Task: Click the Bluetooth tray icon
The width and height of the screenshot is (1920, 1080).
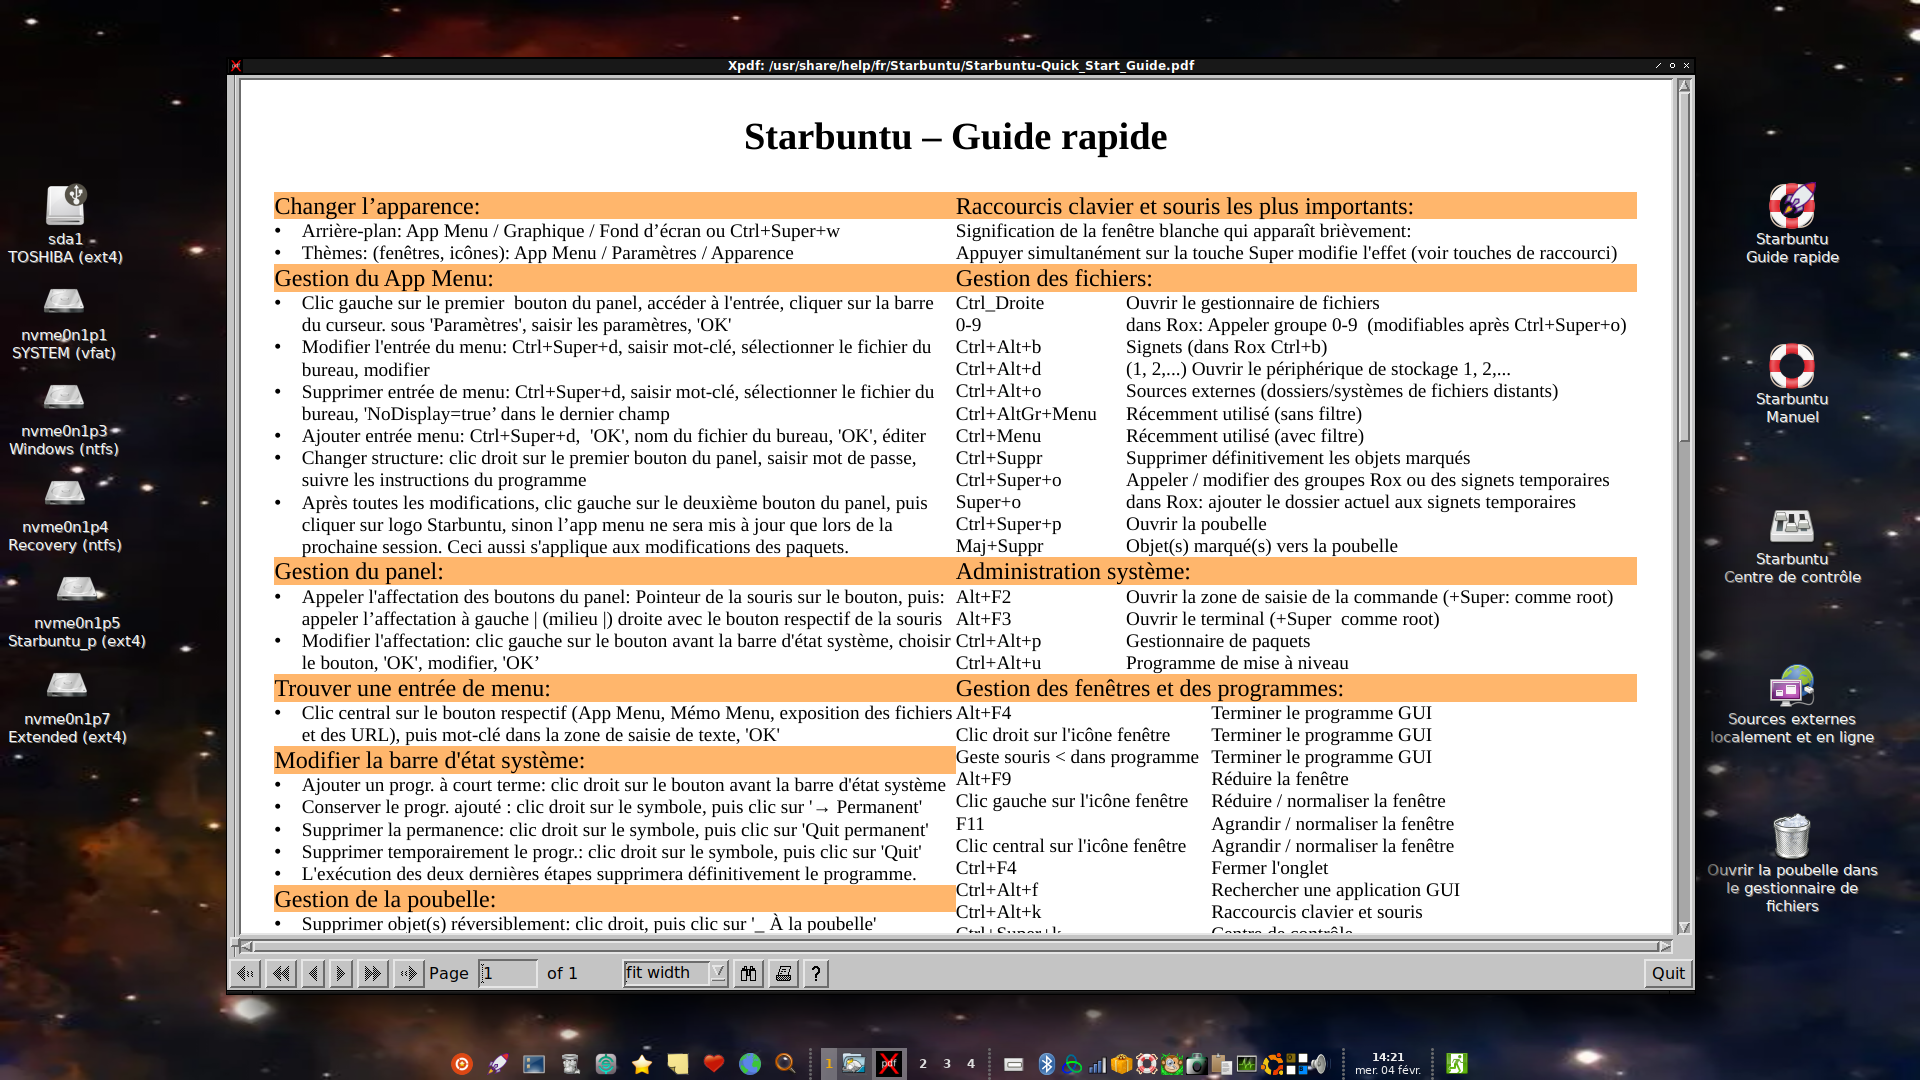Action: [1046, 1064]
